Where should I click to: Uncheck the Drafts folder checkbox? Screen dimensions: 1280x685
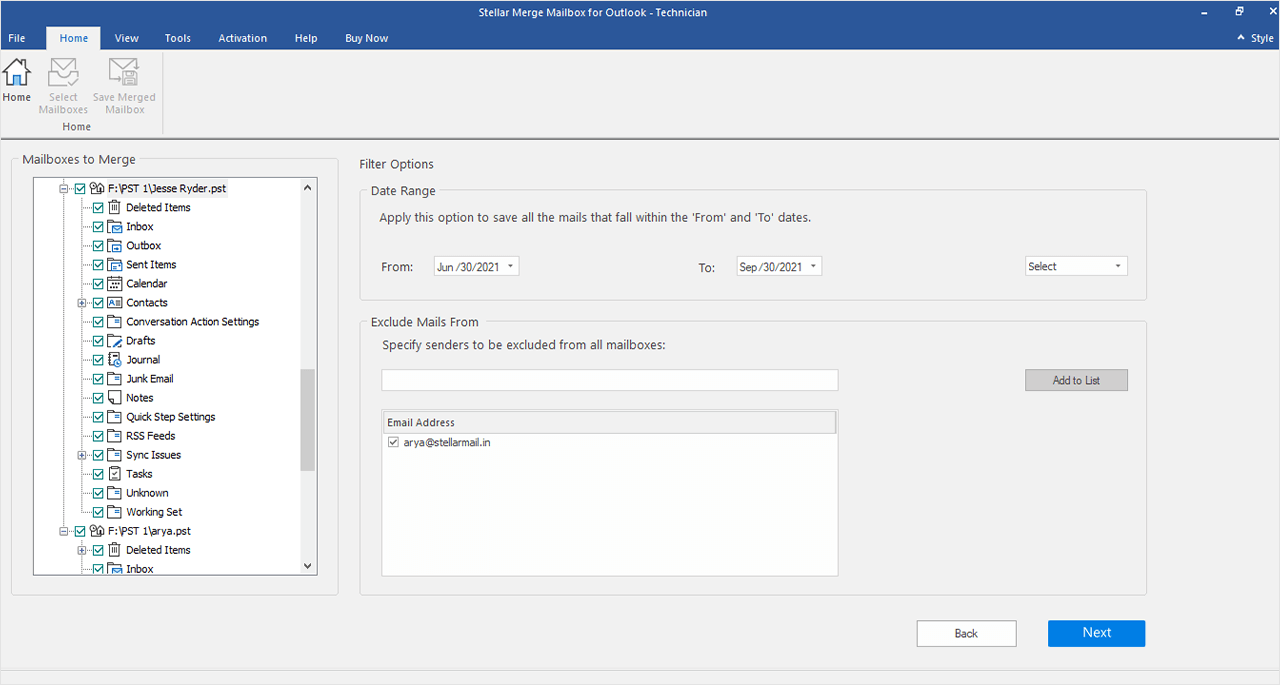98,340
